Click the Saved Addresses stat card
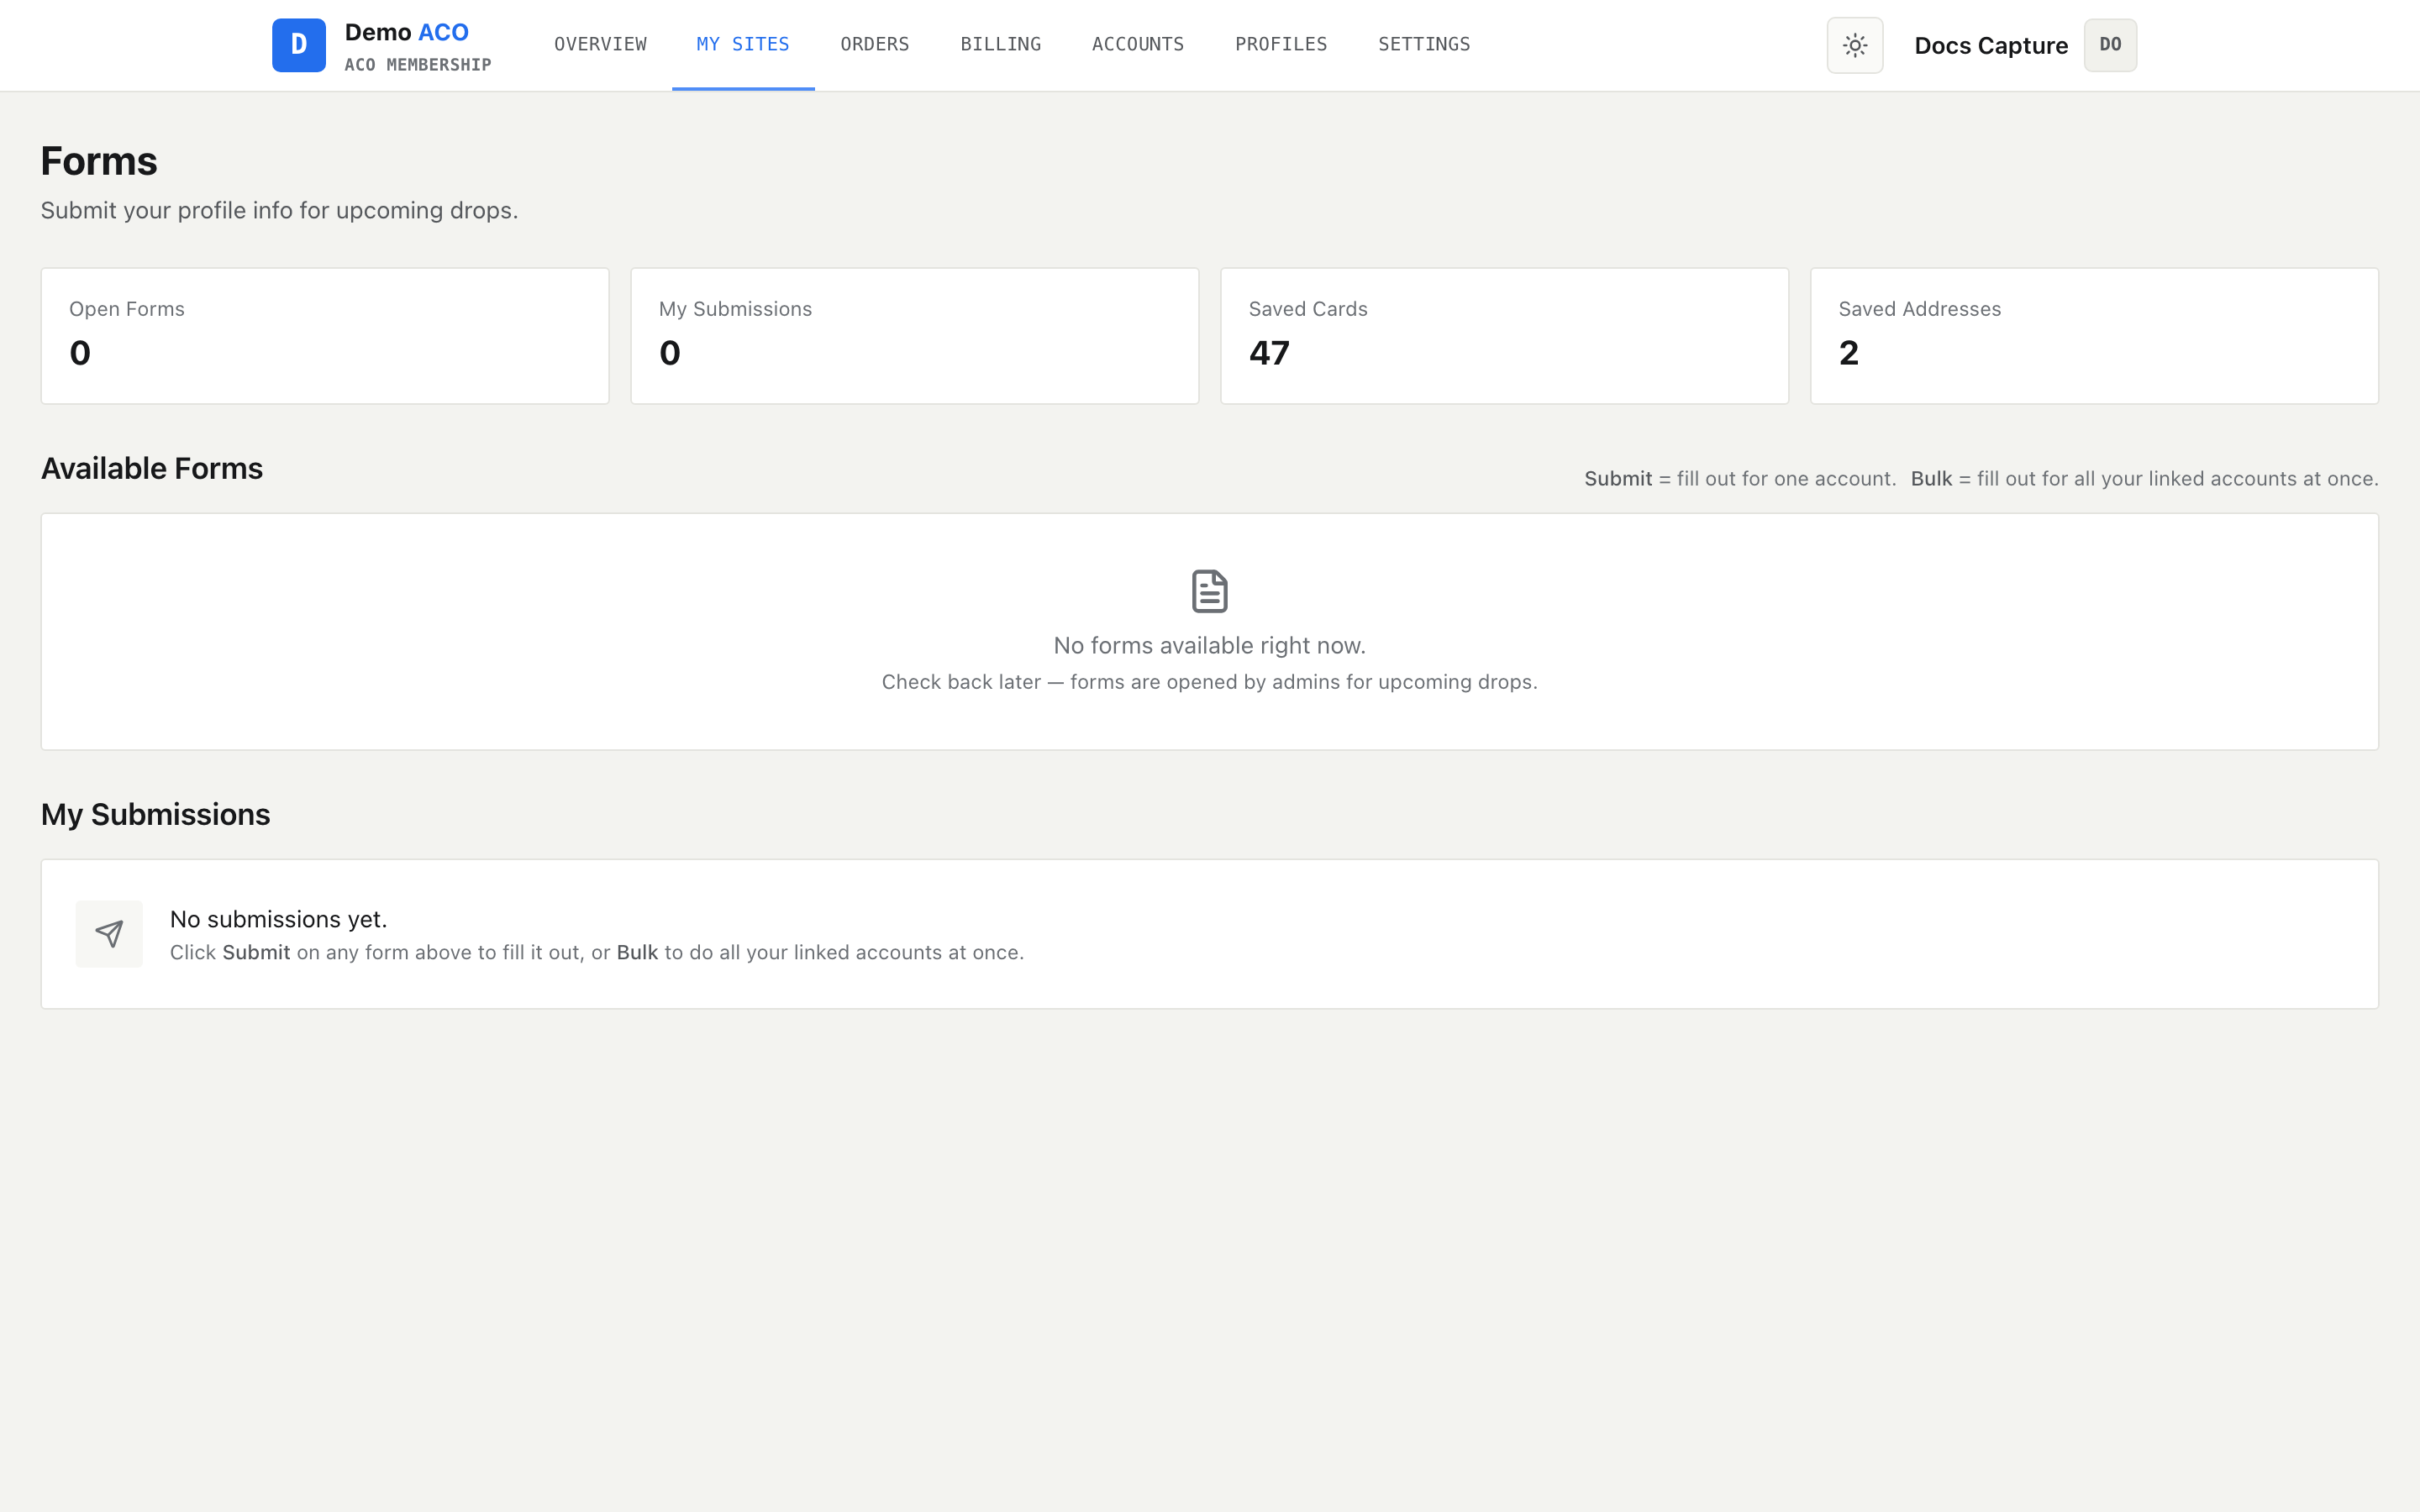Image resolution: width=2420 pixels, height=1512 pixels. (2095, 336)
